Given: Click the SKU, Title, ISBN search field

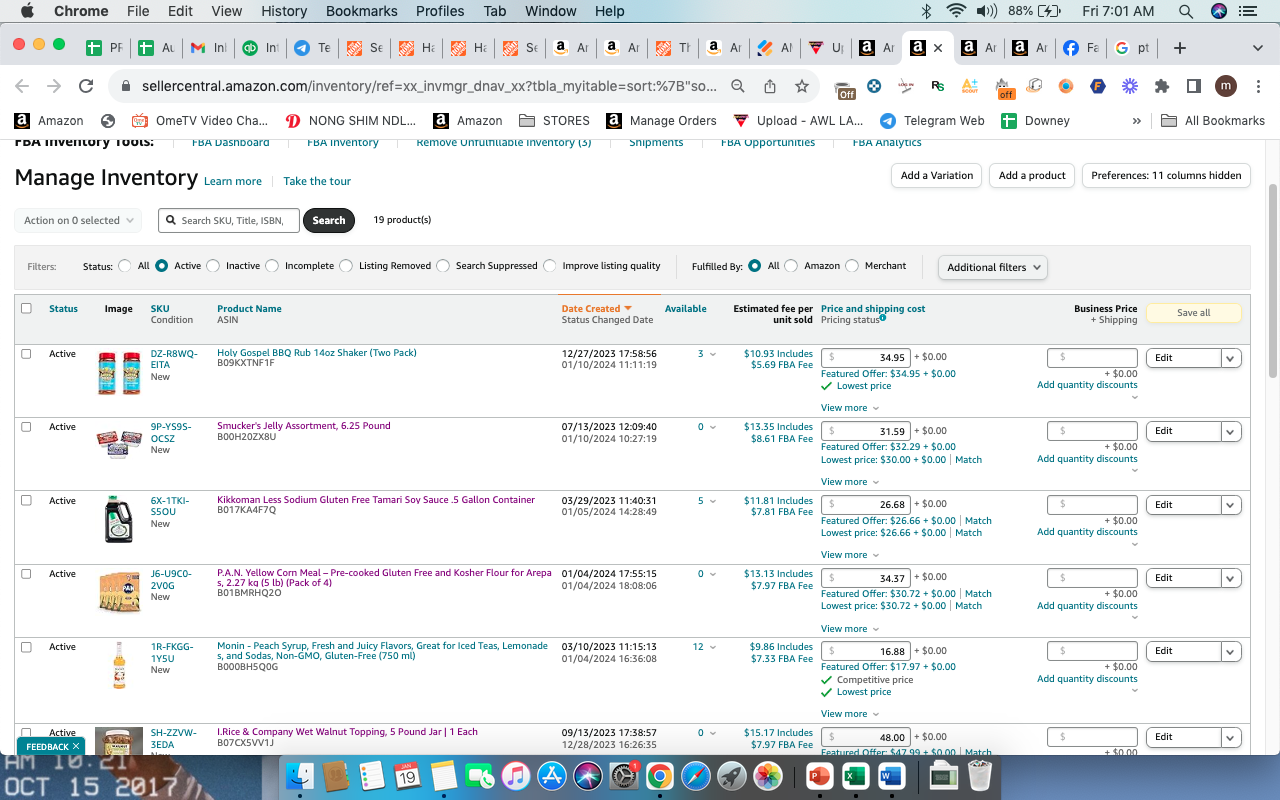Looking at the screenshot, I should 229,220.
